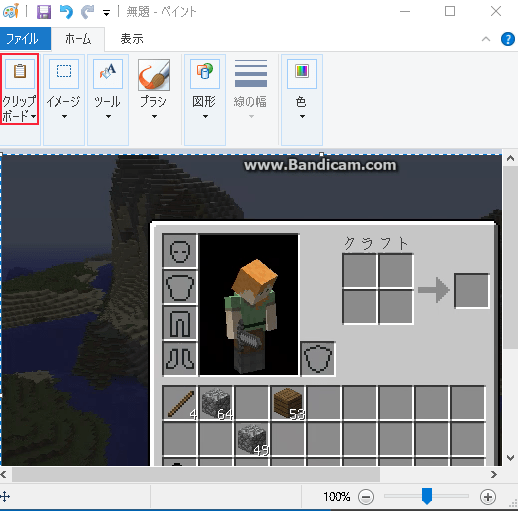Click the ツール icon
Image resolution: width=518 pixels, height=511 pixels.
(x=108, y=71)
